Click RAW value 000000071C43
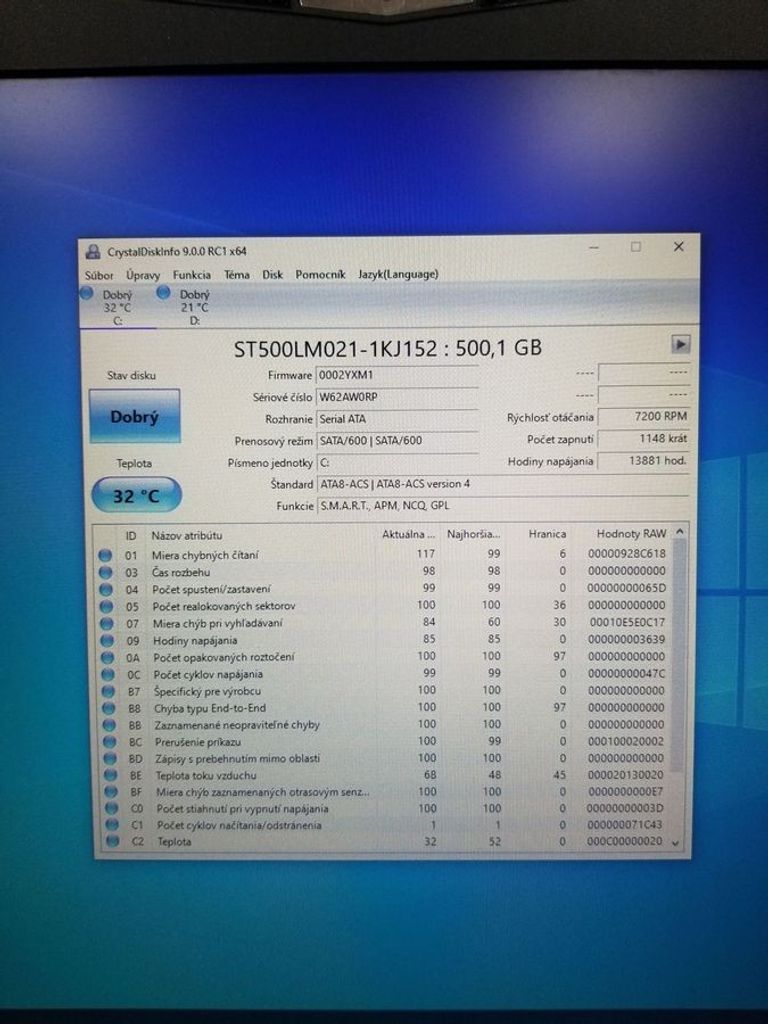The image size is (768, 1024). pos(625,825)
